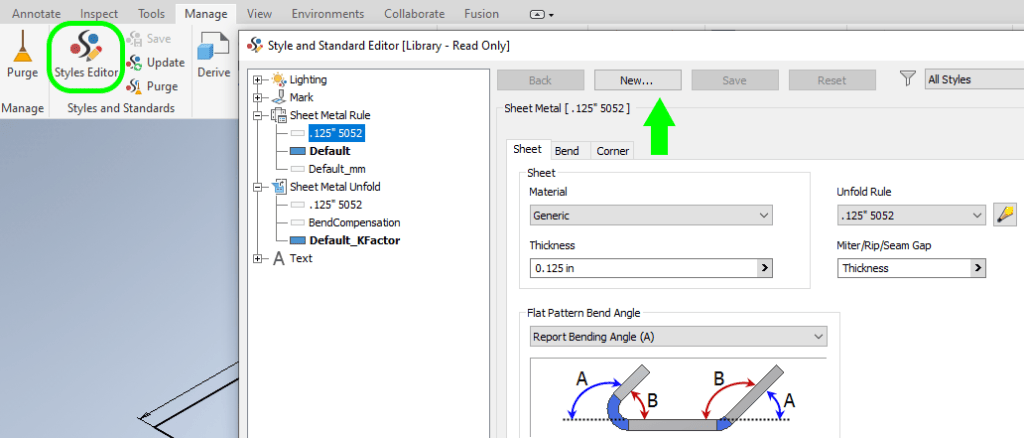Screen dimensions: 1024x438
Task: Click the pencil edit Unfold Rule icon
Action: (x=1004, y=215)
